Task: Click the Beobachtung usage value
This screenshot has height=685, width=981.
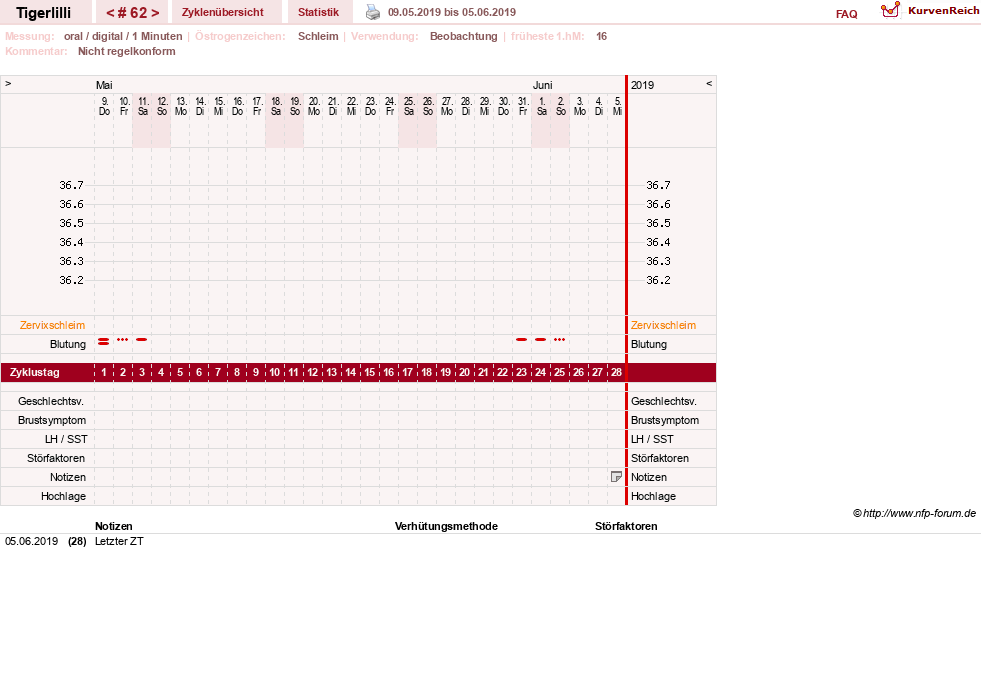Action: (x=464, y=36)
